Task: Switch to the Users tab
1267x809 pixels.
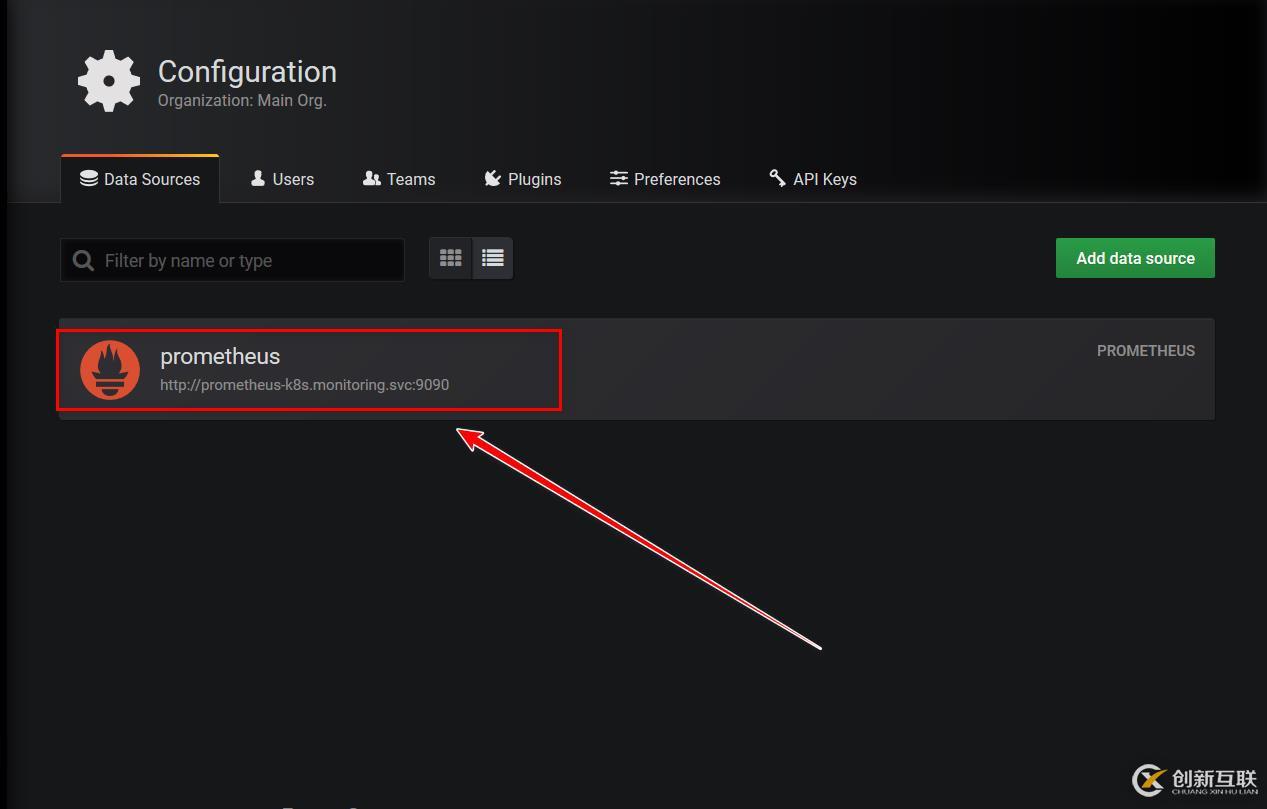Action: tap(282, 179)
